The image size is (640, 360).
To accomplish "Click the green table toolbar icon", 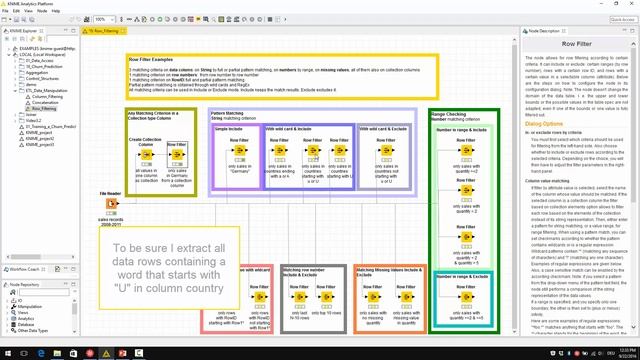I will [221, 19].
